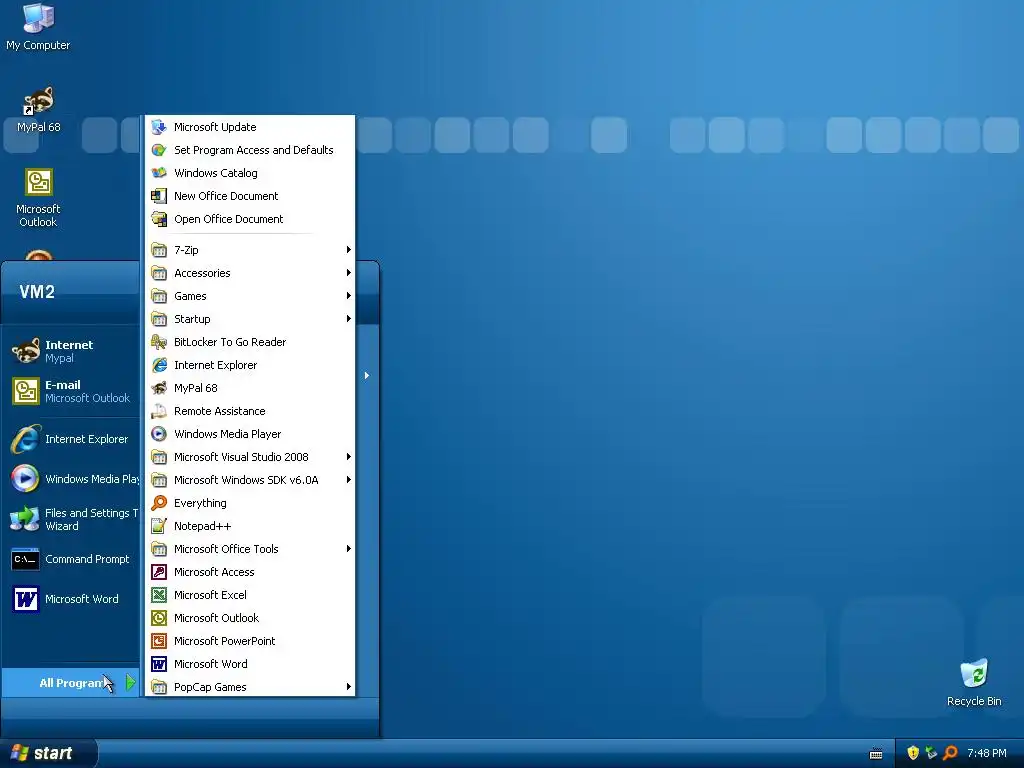Open Microsoft Word in Start menu left pane
Viewport: 1024px width, 768px height.
(72, 599)
